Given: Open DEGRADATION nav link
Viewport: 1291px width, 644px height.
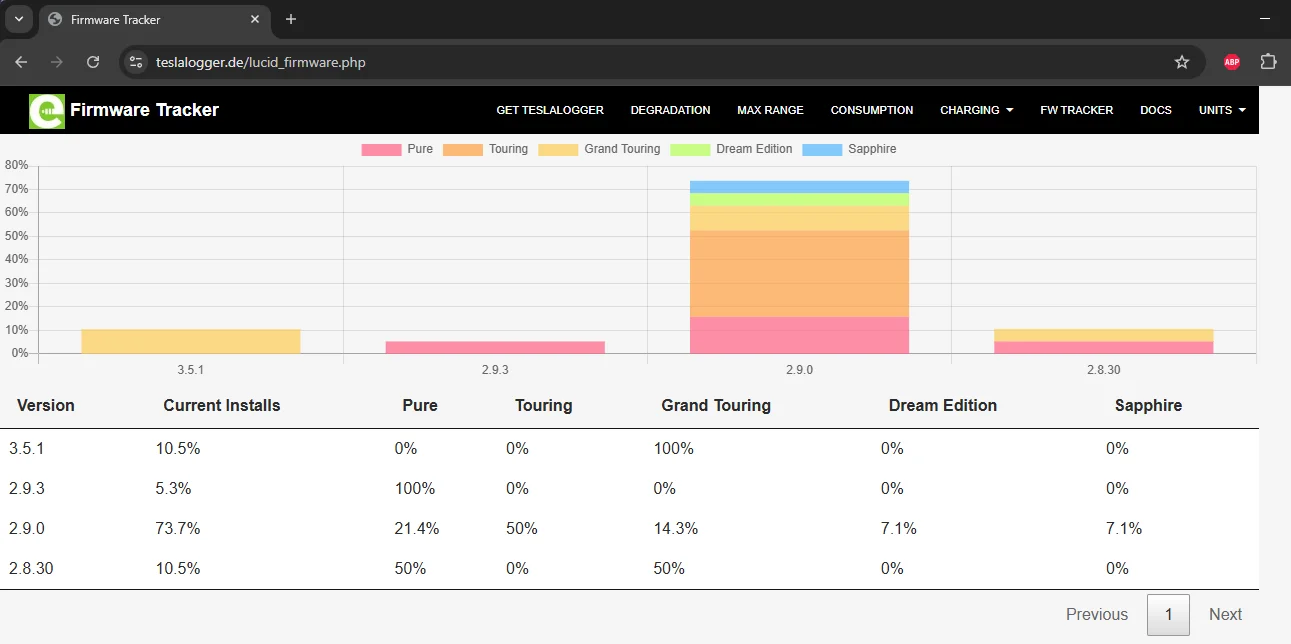Looking at the screenshot, I should click(670, 110).
